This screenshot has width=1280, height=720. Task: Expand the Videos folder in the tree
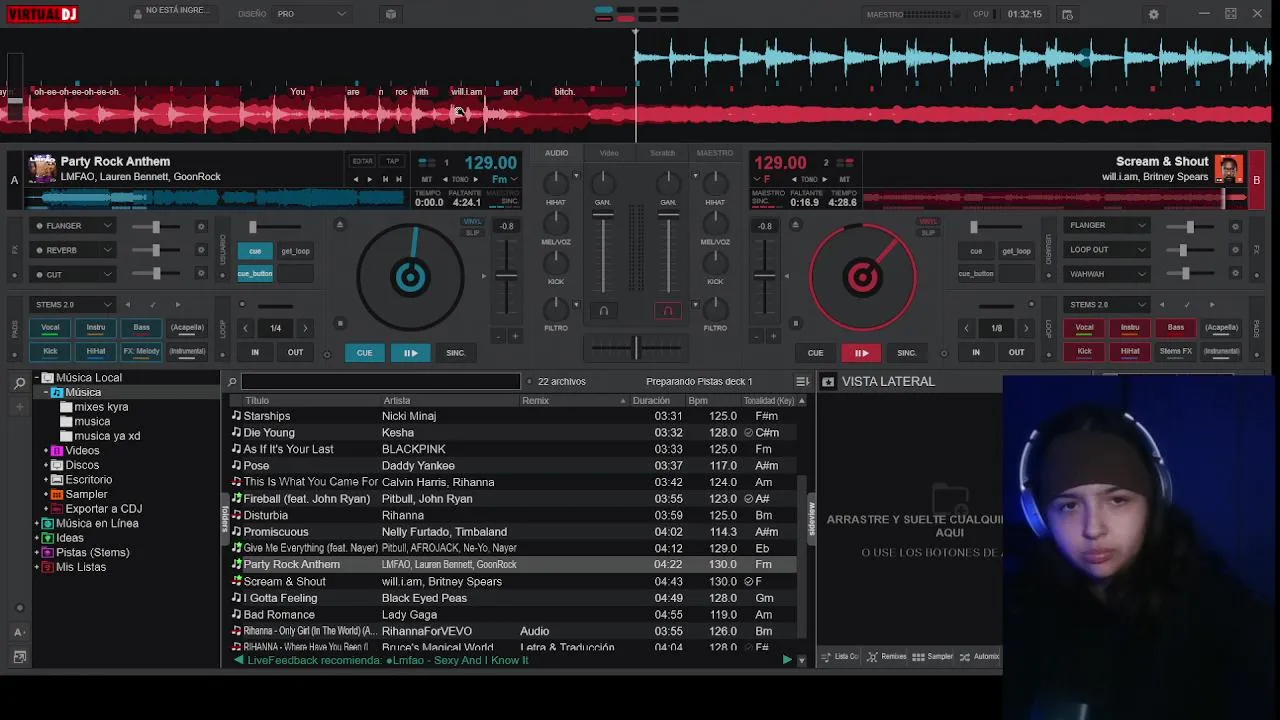(x=46, y=451)
